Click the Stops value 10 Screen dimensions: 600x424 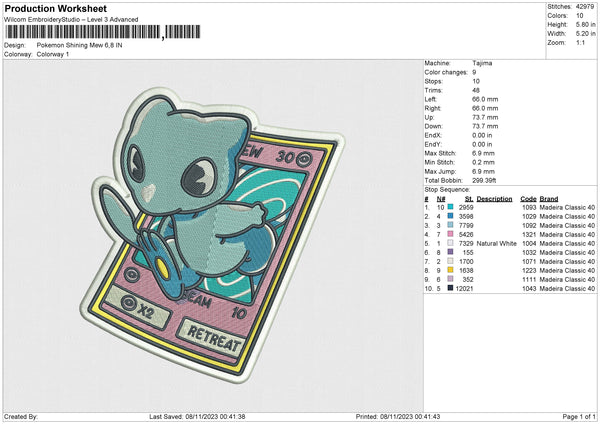point(476,81)
